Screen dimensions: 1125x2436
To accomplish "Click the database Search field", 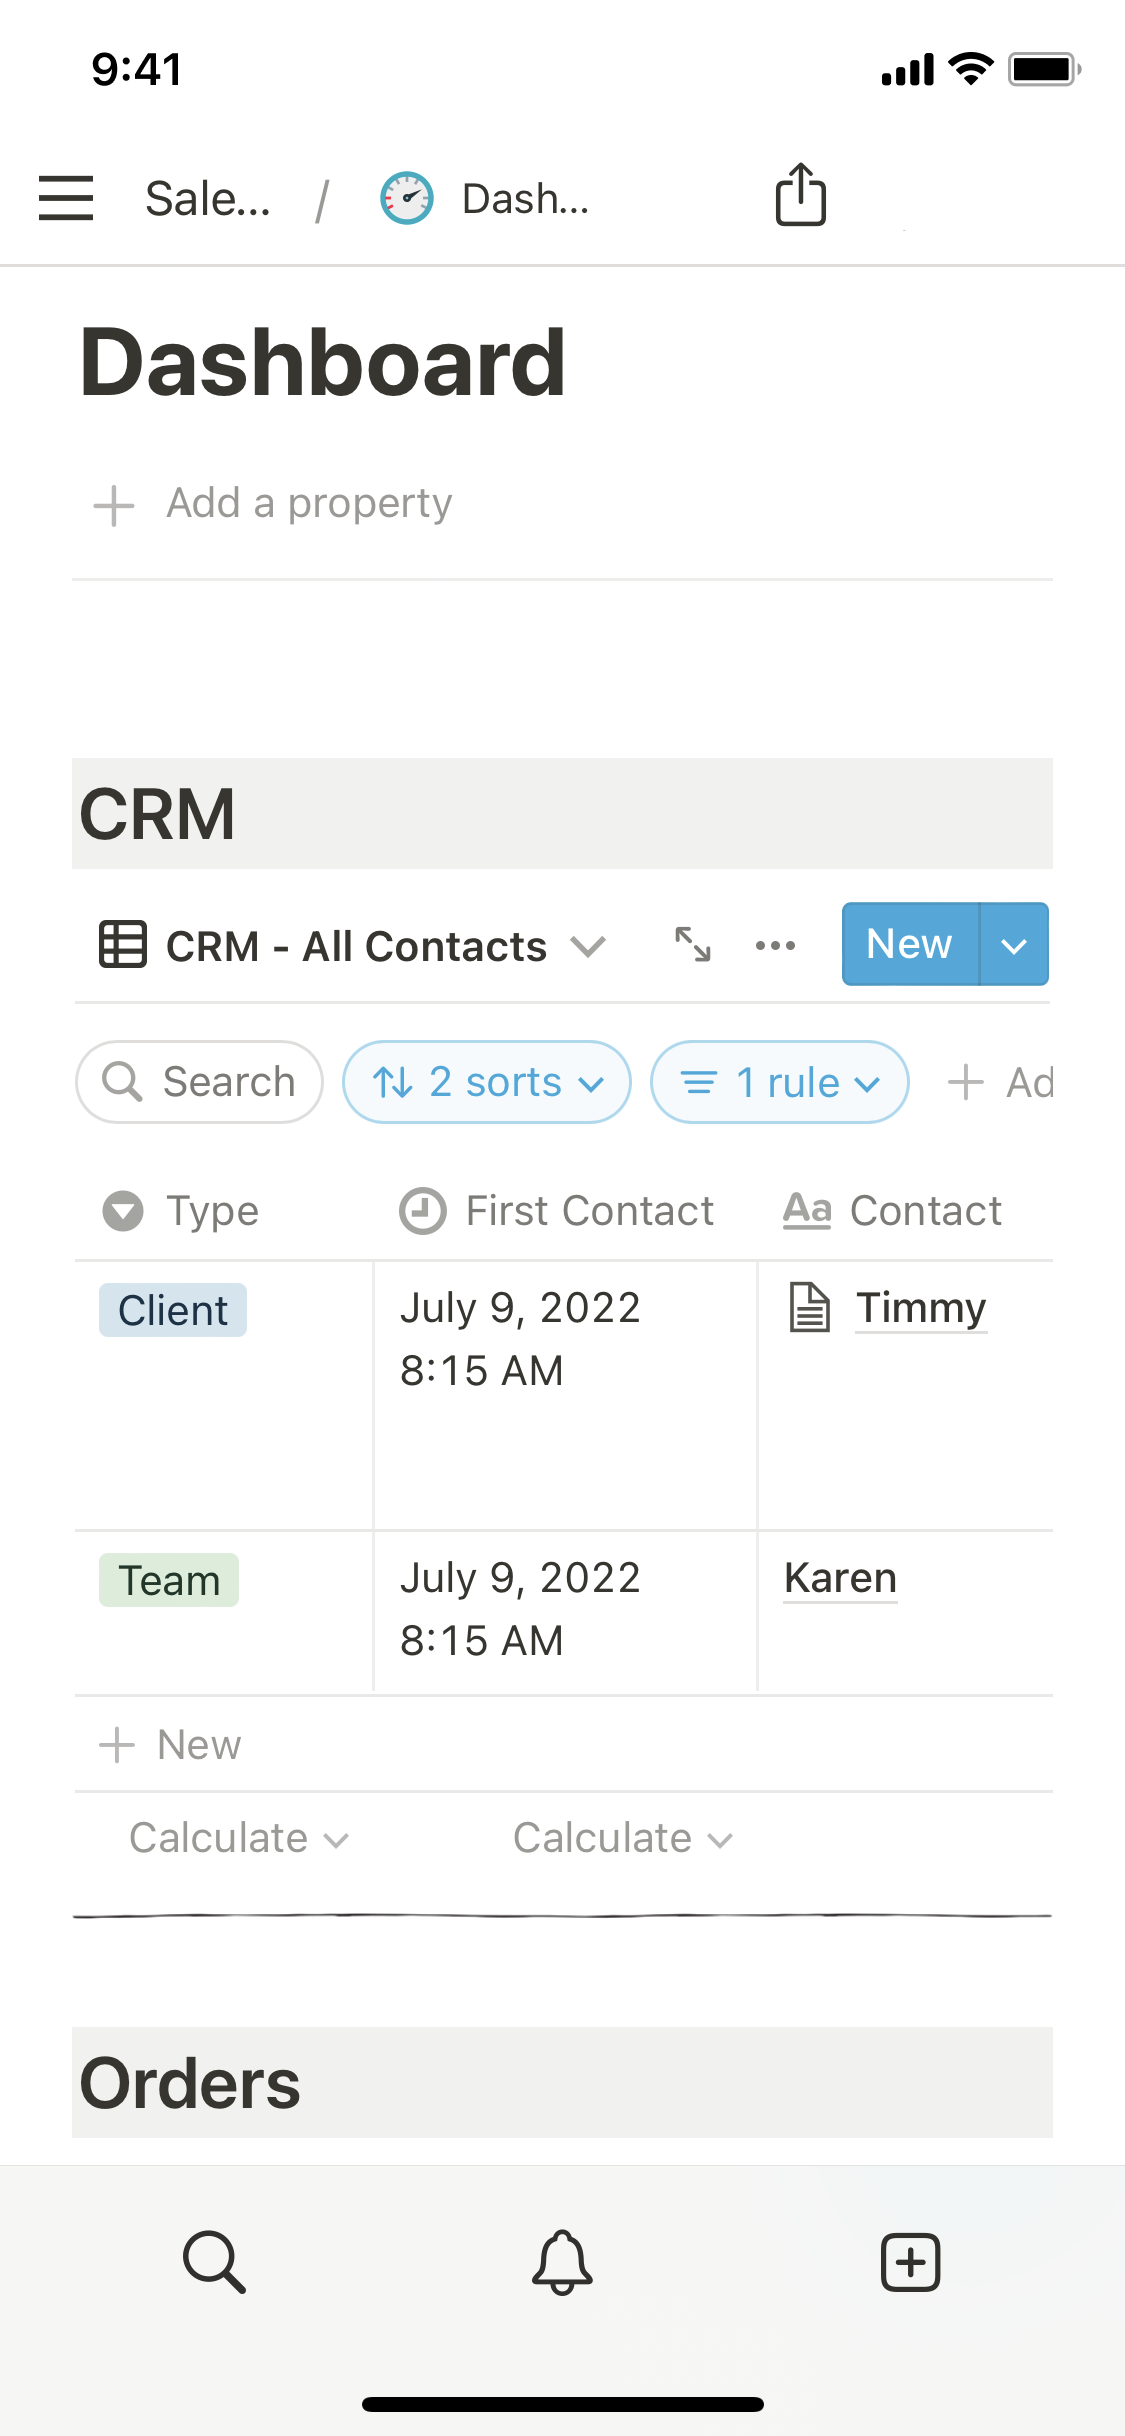I will [200, 1082].
